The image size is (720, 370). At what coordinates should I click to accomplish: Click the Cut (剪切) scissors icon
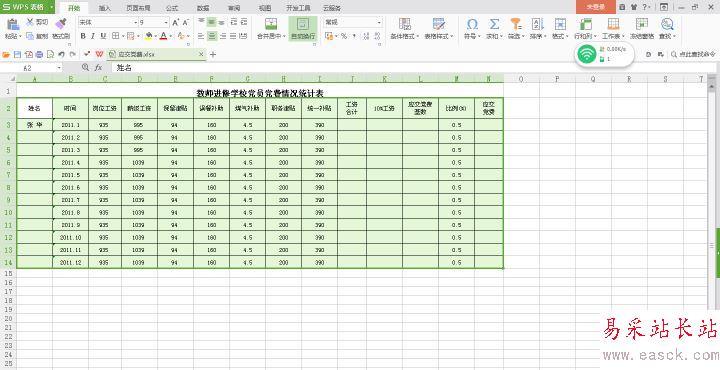pos(30,22)
